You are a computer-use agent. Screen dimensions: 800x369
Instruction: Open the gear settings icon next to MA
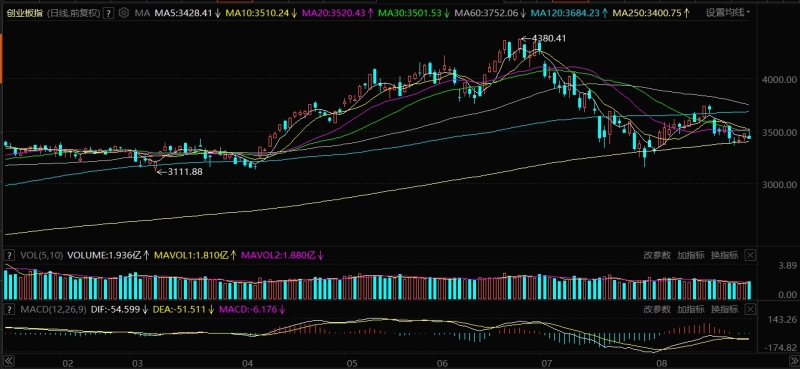(x=123, y=13)
